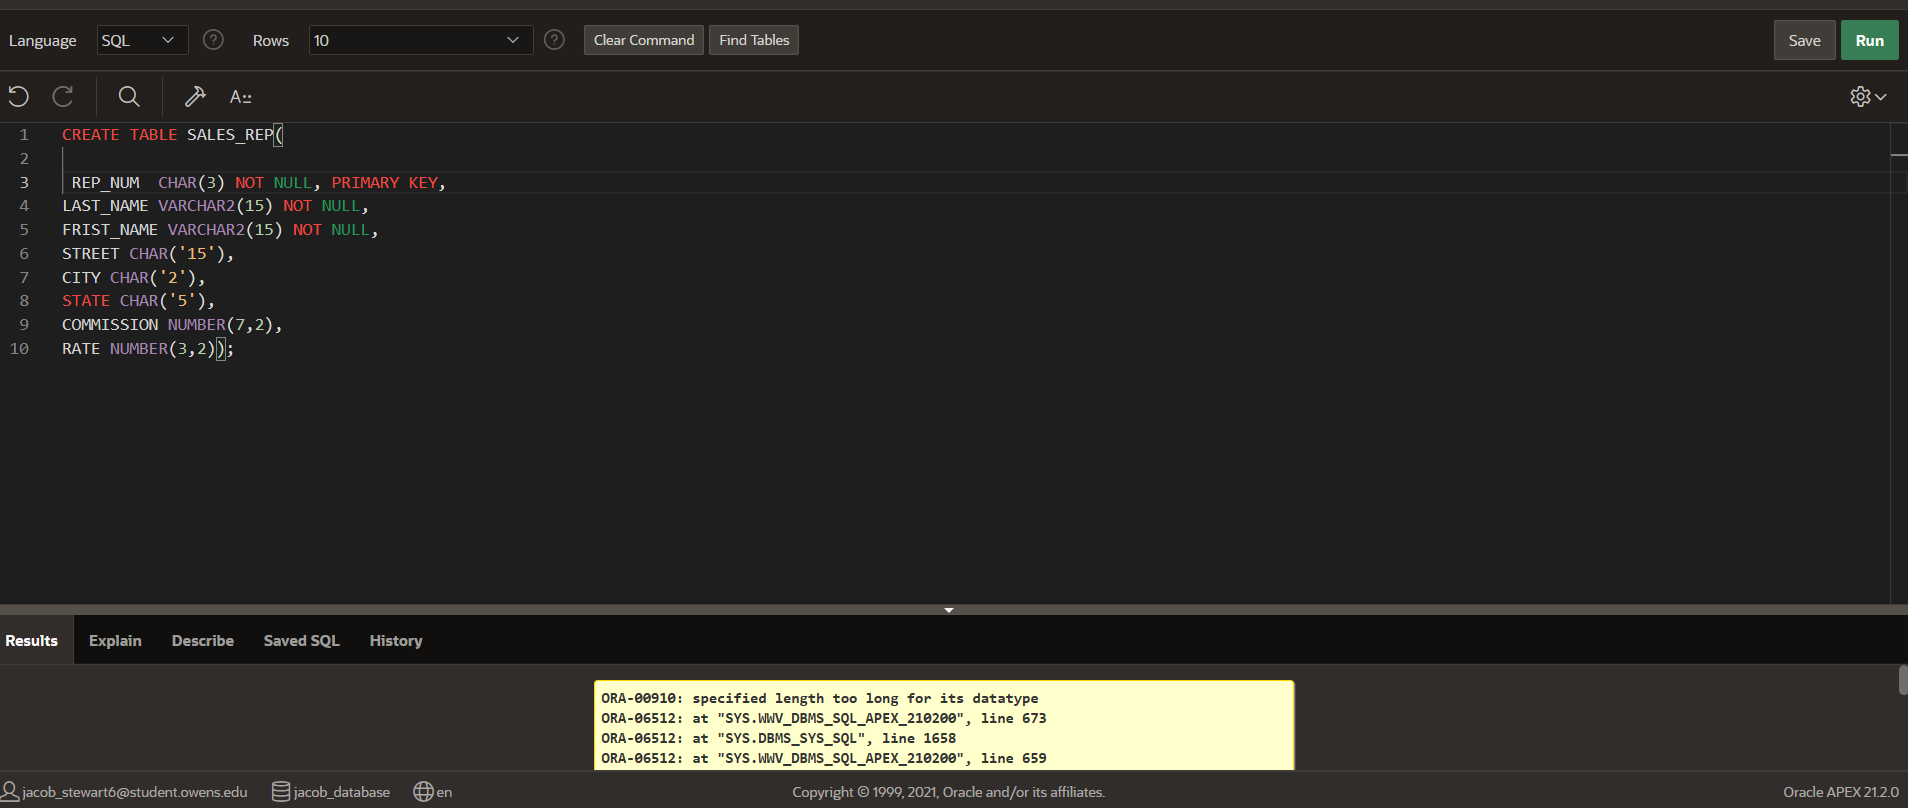Image resolution: width=1908 pixels, height=808 pixels.
Task: Click the help icon next to Rows
Action: click(x=555, y=40)
